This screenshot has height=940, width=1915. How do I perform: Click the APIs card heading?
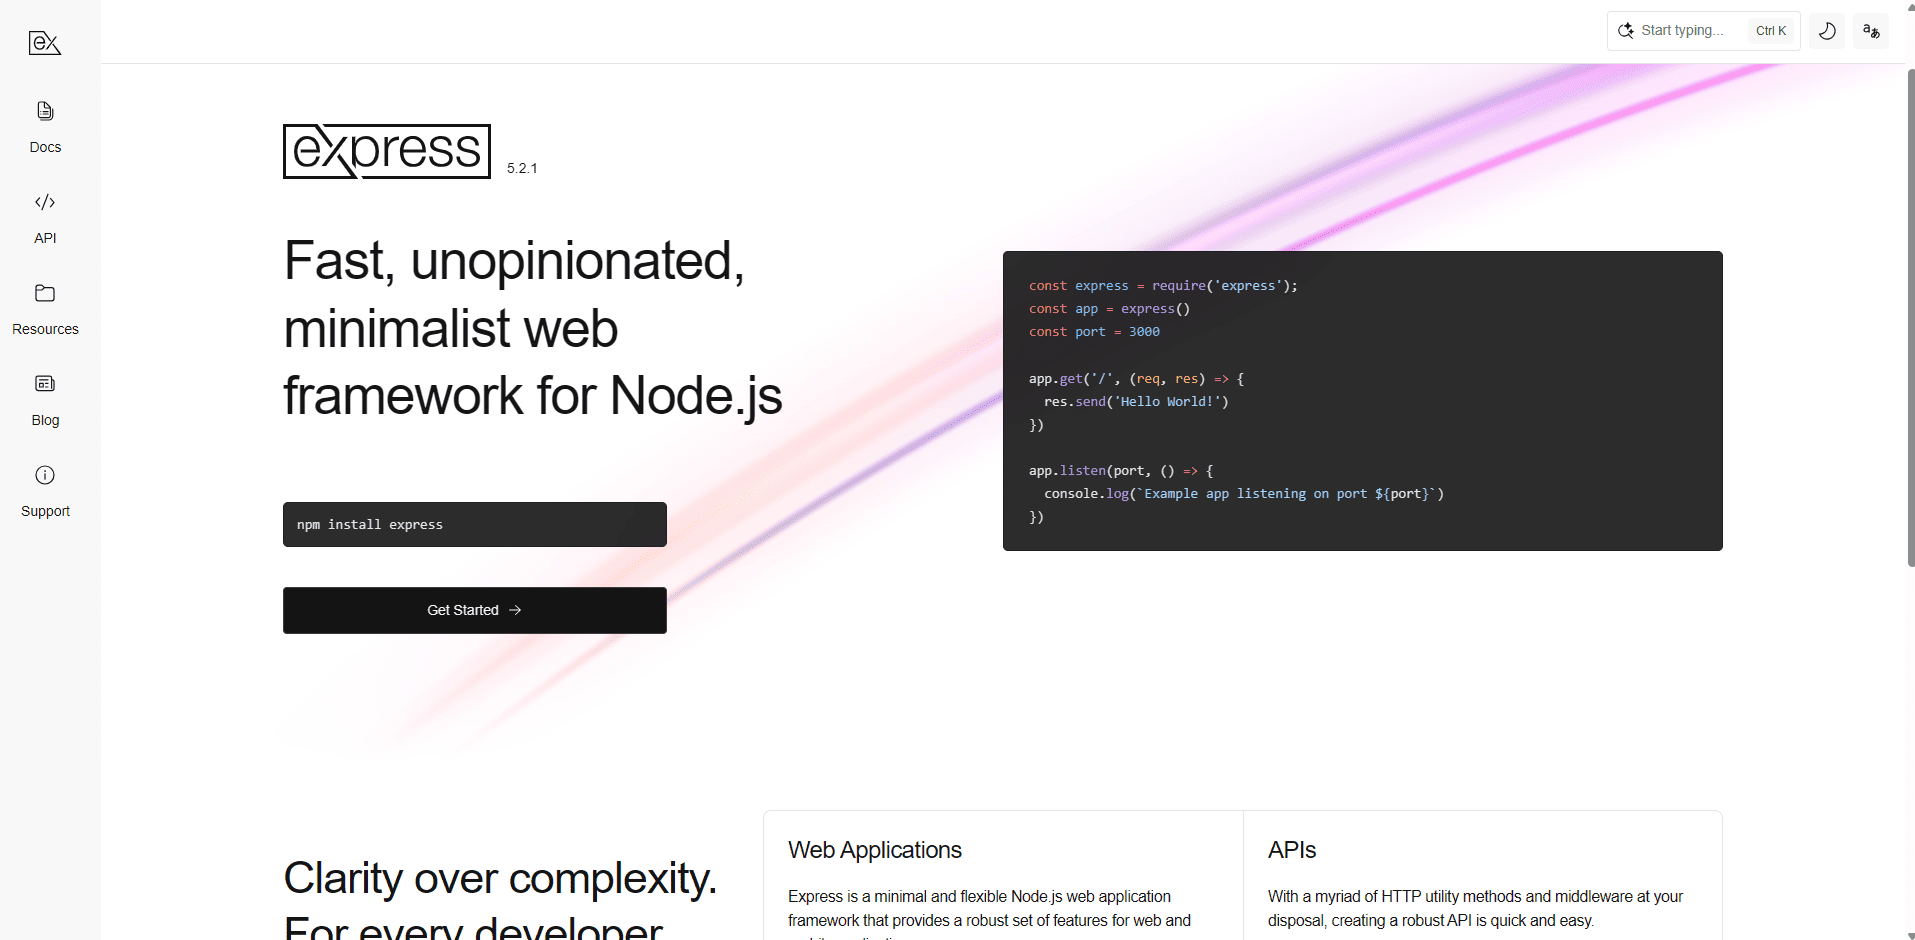(1292, 850)
